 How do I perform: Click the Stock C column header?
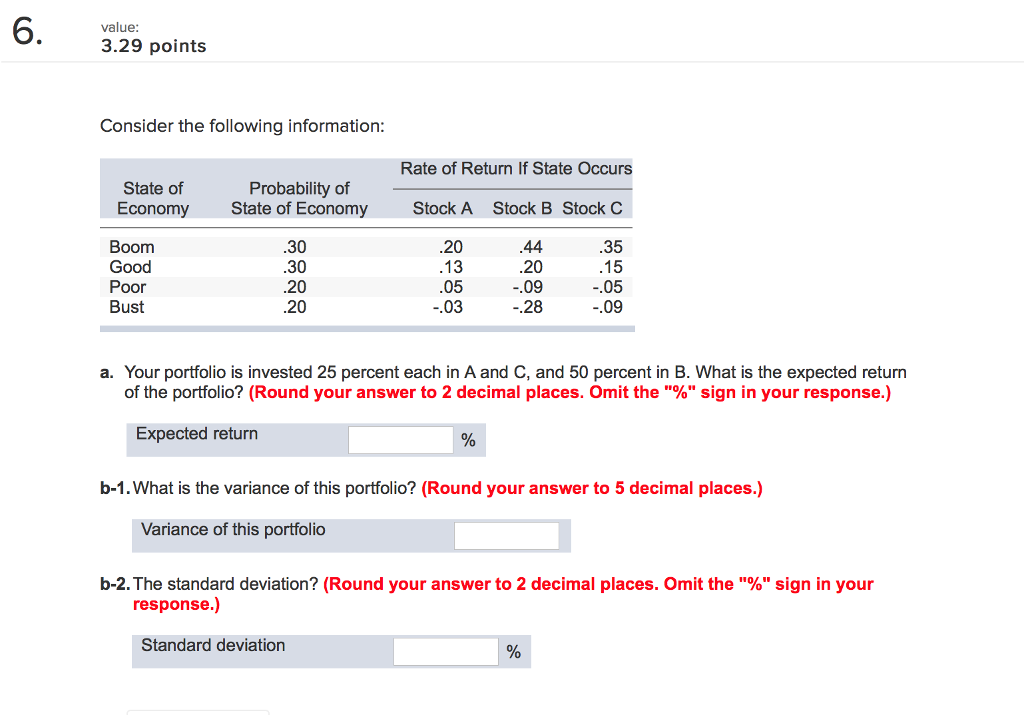[x=592, y=208]
